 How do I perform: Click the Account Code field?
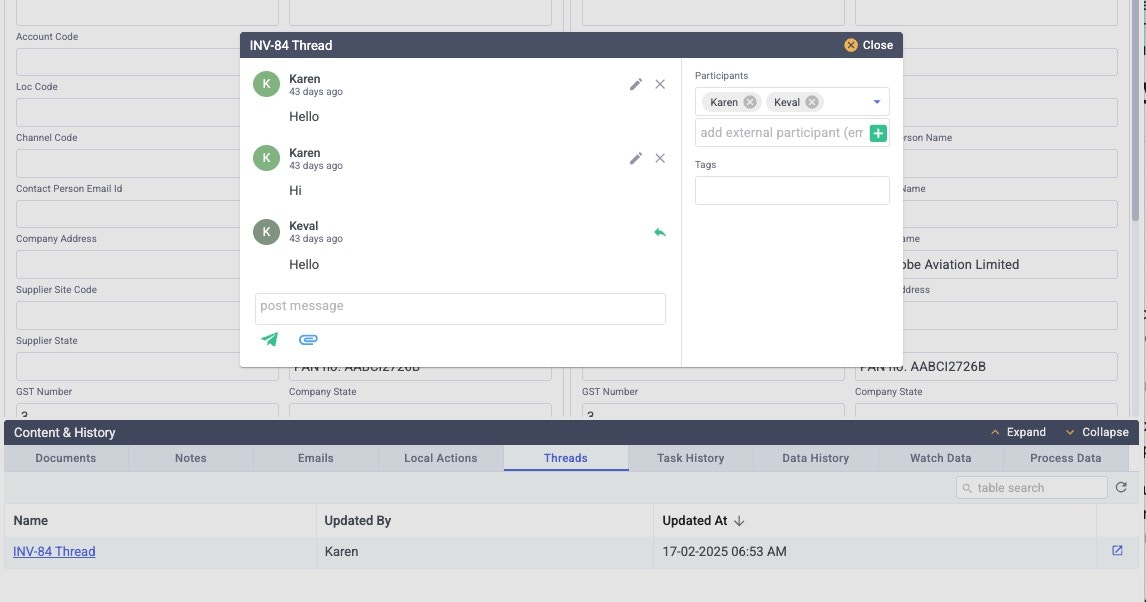[128, 62]
